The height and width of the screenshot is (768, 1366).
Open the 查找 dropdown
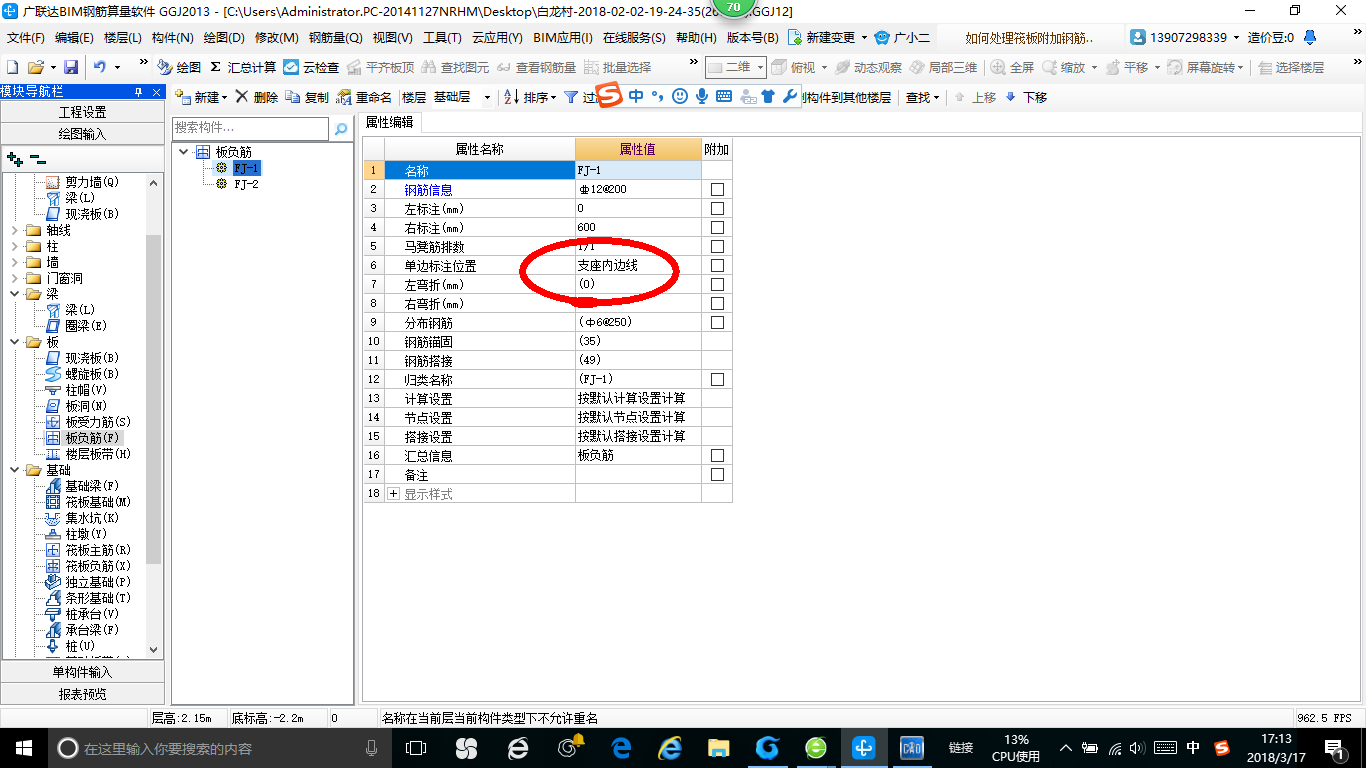tap(922, 97)
